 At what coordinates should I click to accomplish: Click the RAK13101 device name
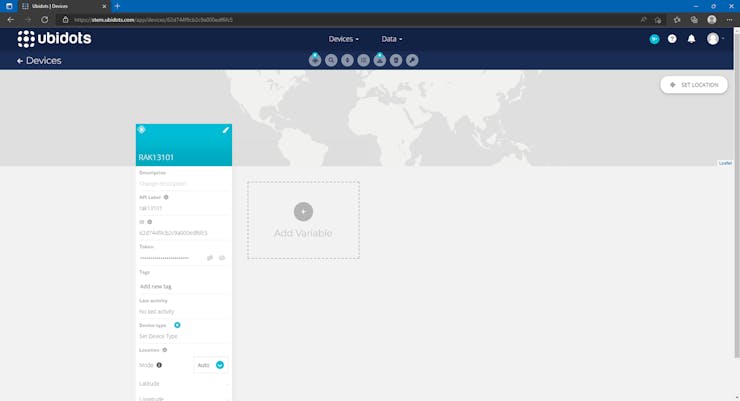(x=156, y=157)
